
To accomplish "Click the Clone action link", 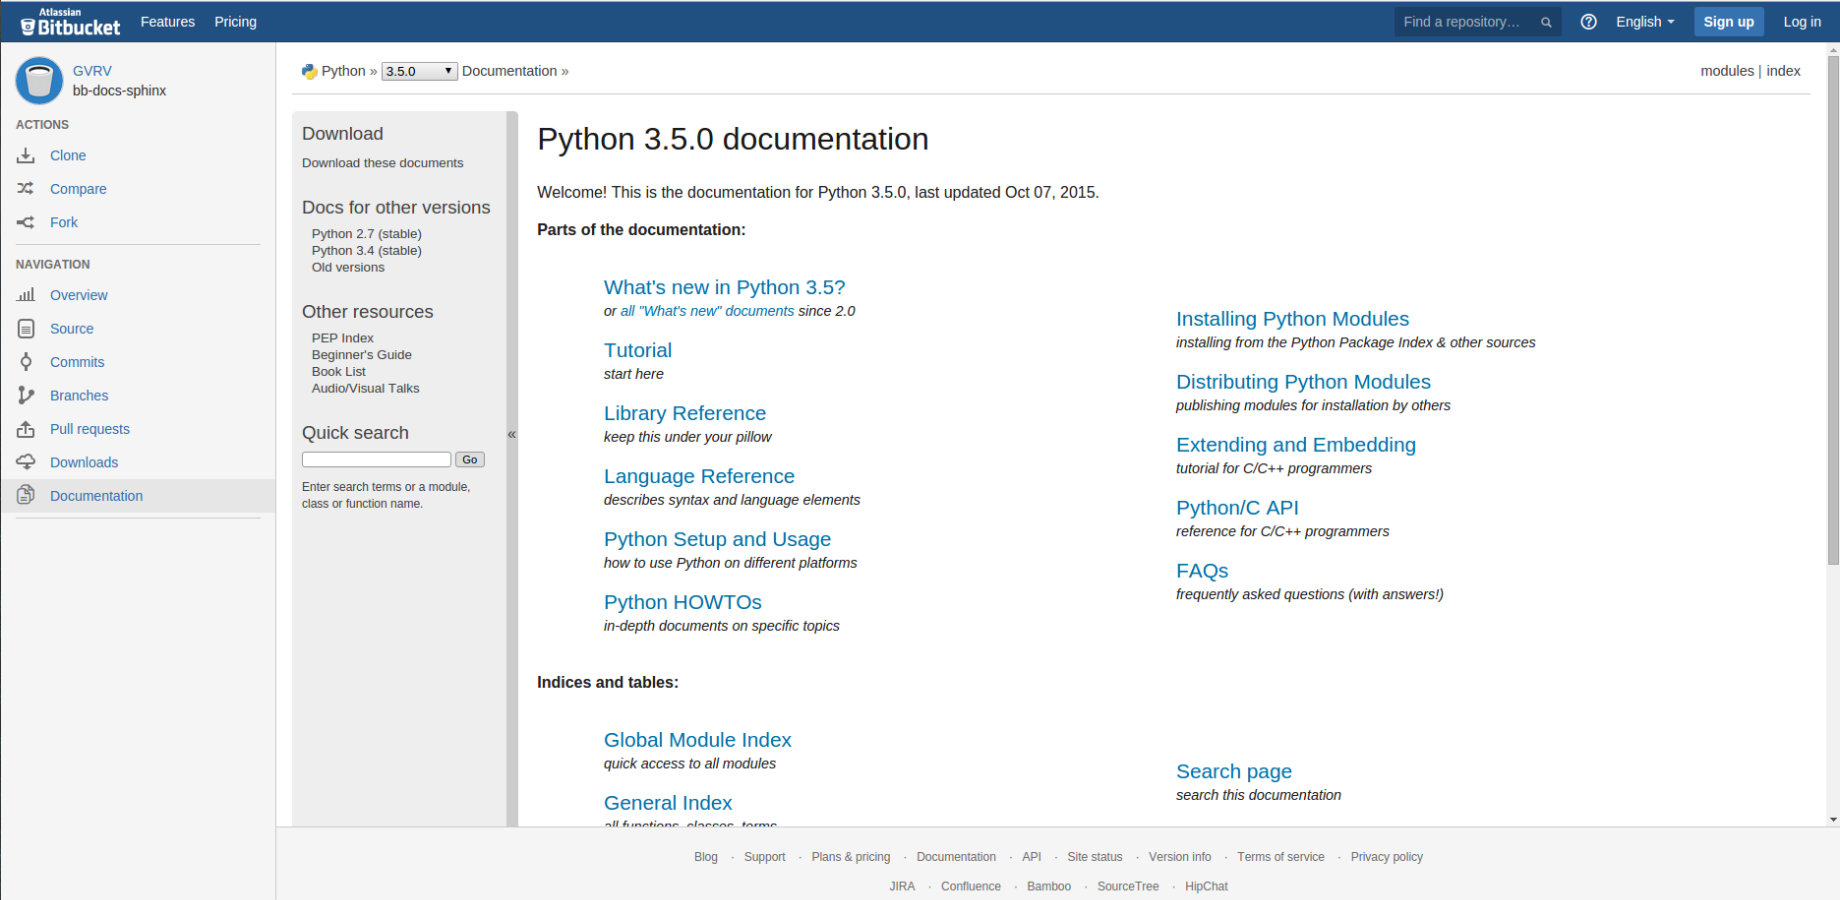I will [x=68, y=155].
